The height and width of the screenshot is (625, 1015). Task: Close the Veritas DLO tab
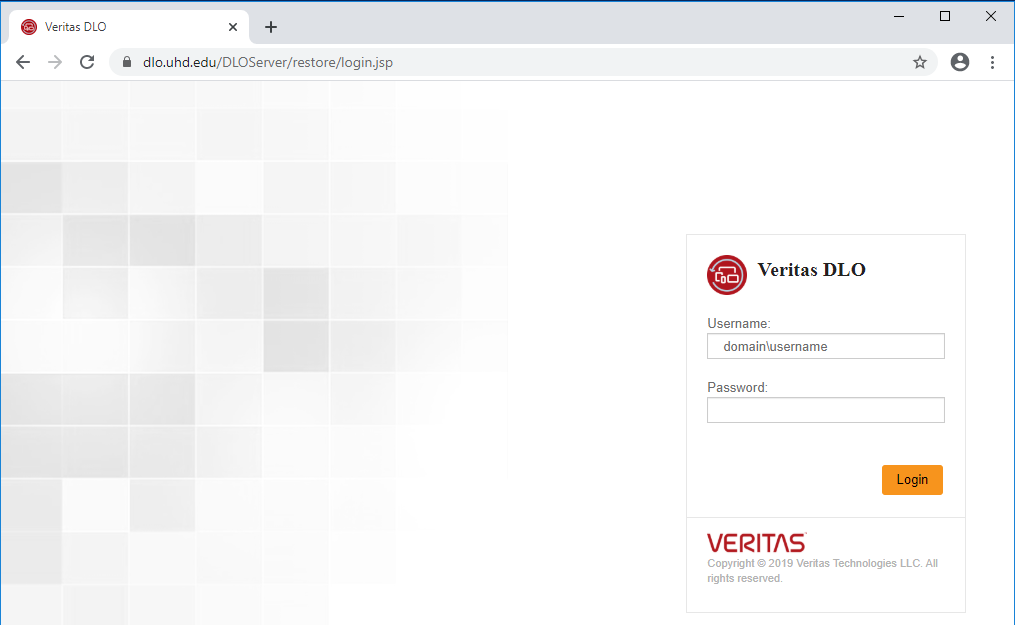233,27
